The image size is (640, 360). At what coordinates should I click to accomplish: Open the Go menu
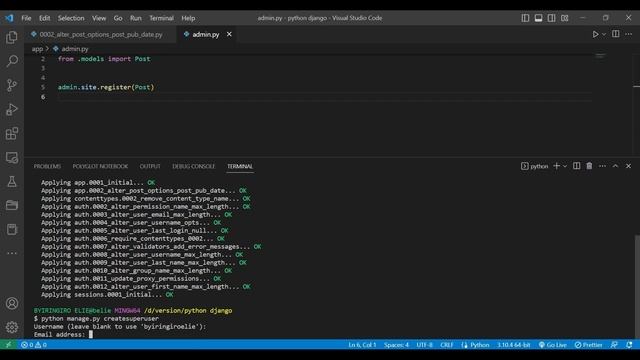(118, 18)
